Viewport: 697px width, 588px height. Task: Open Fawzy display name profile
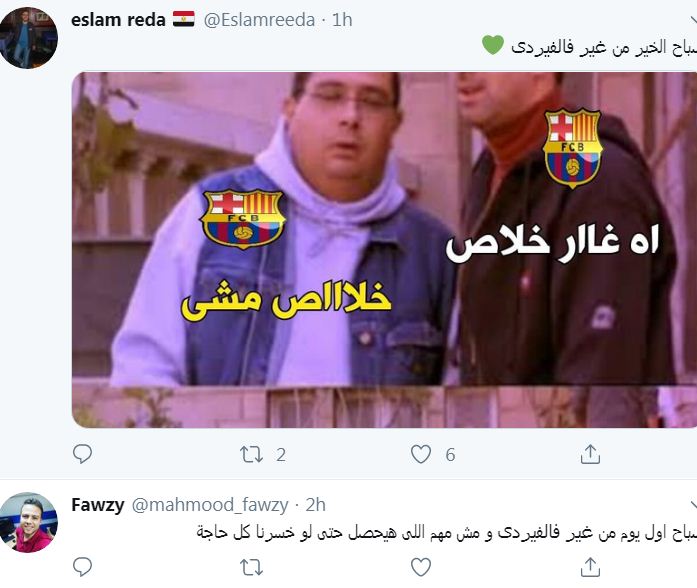click(97, 505)
